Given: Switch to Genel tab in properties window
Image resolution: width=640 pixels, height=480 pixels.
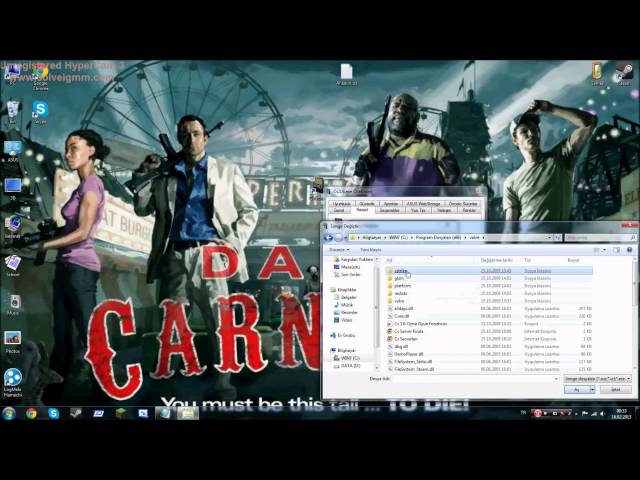Looking at the screenshot, I should 340,211.
